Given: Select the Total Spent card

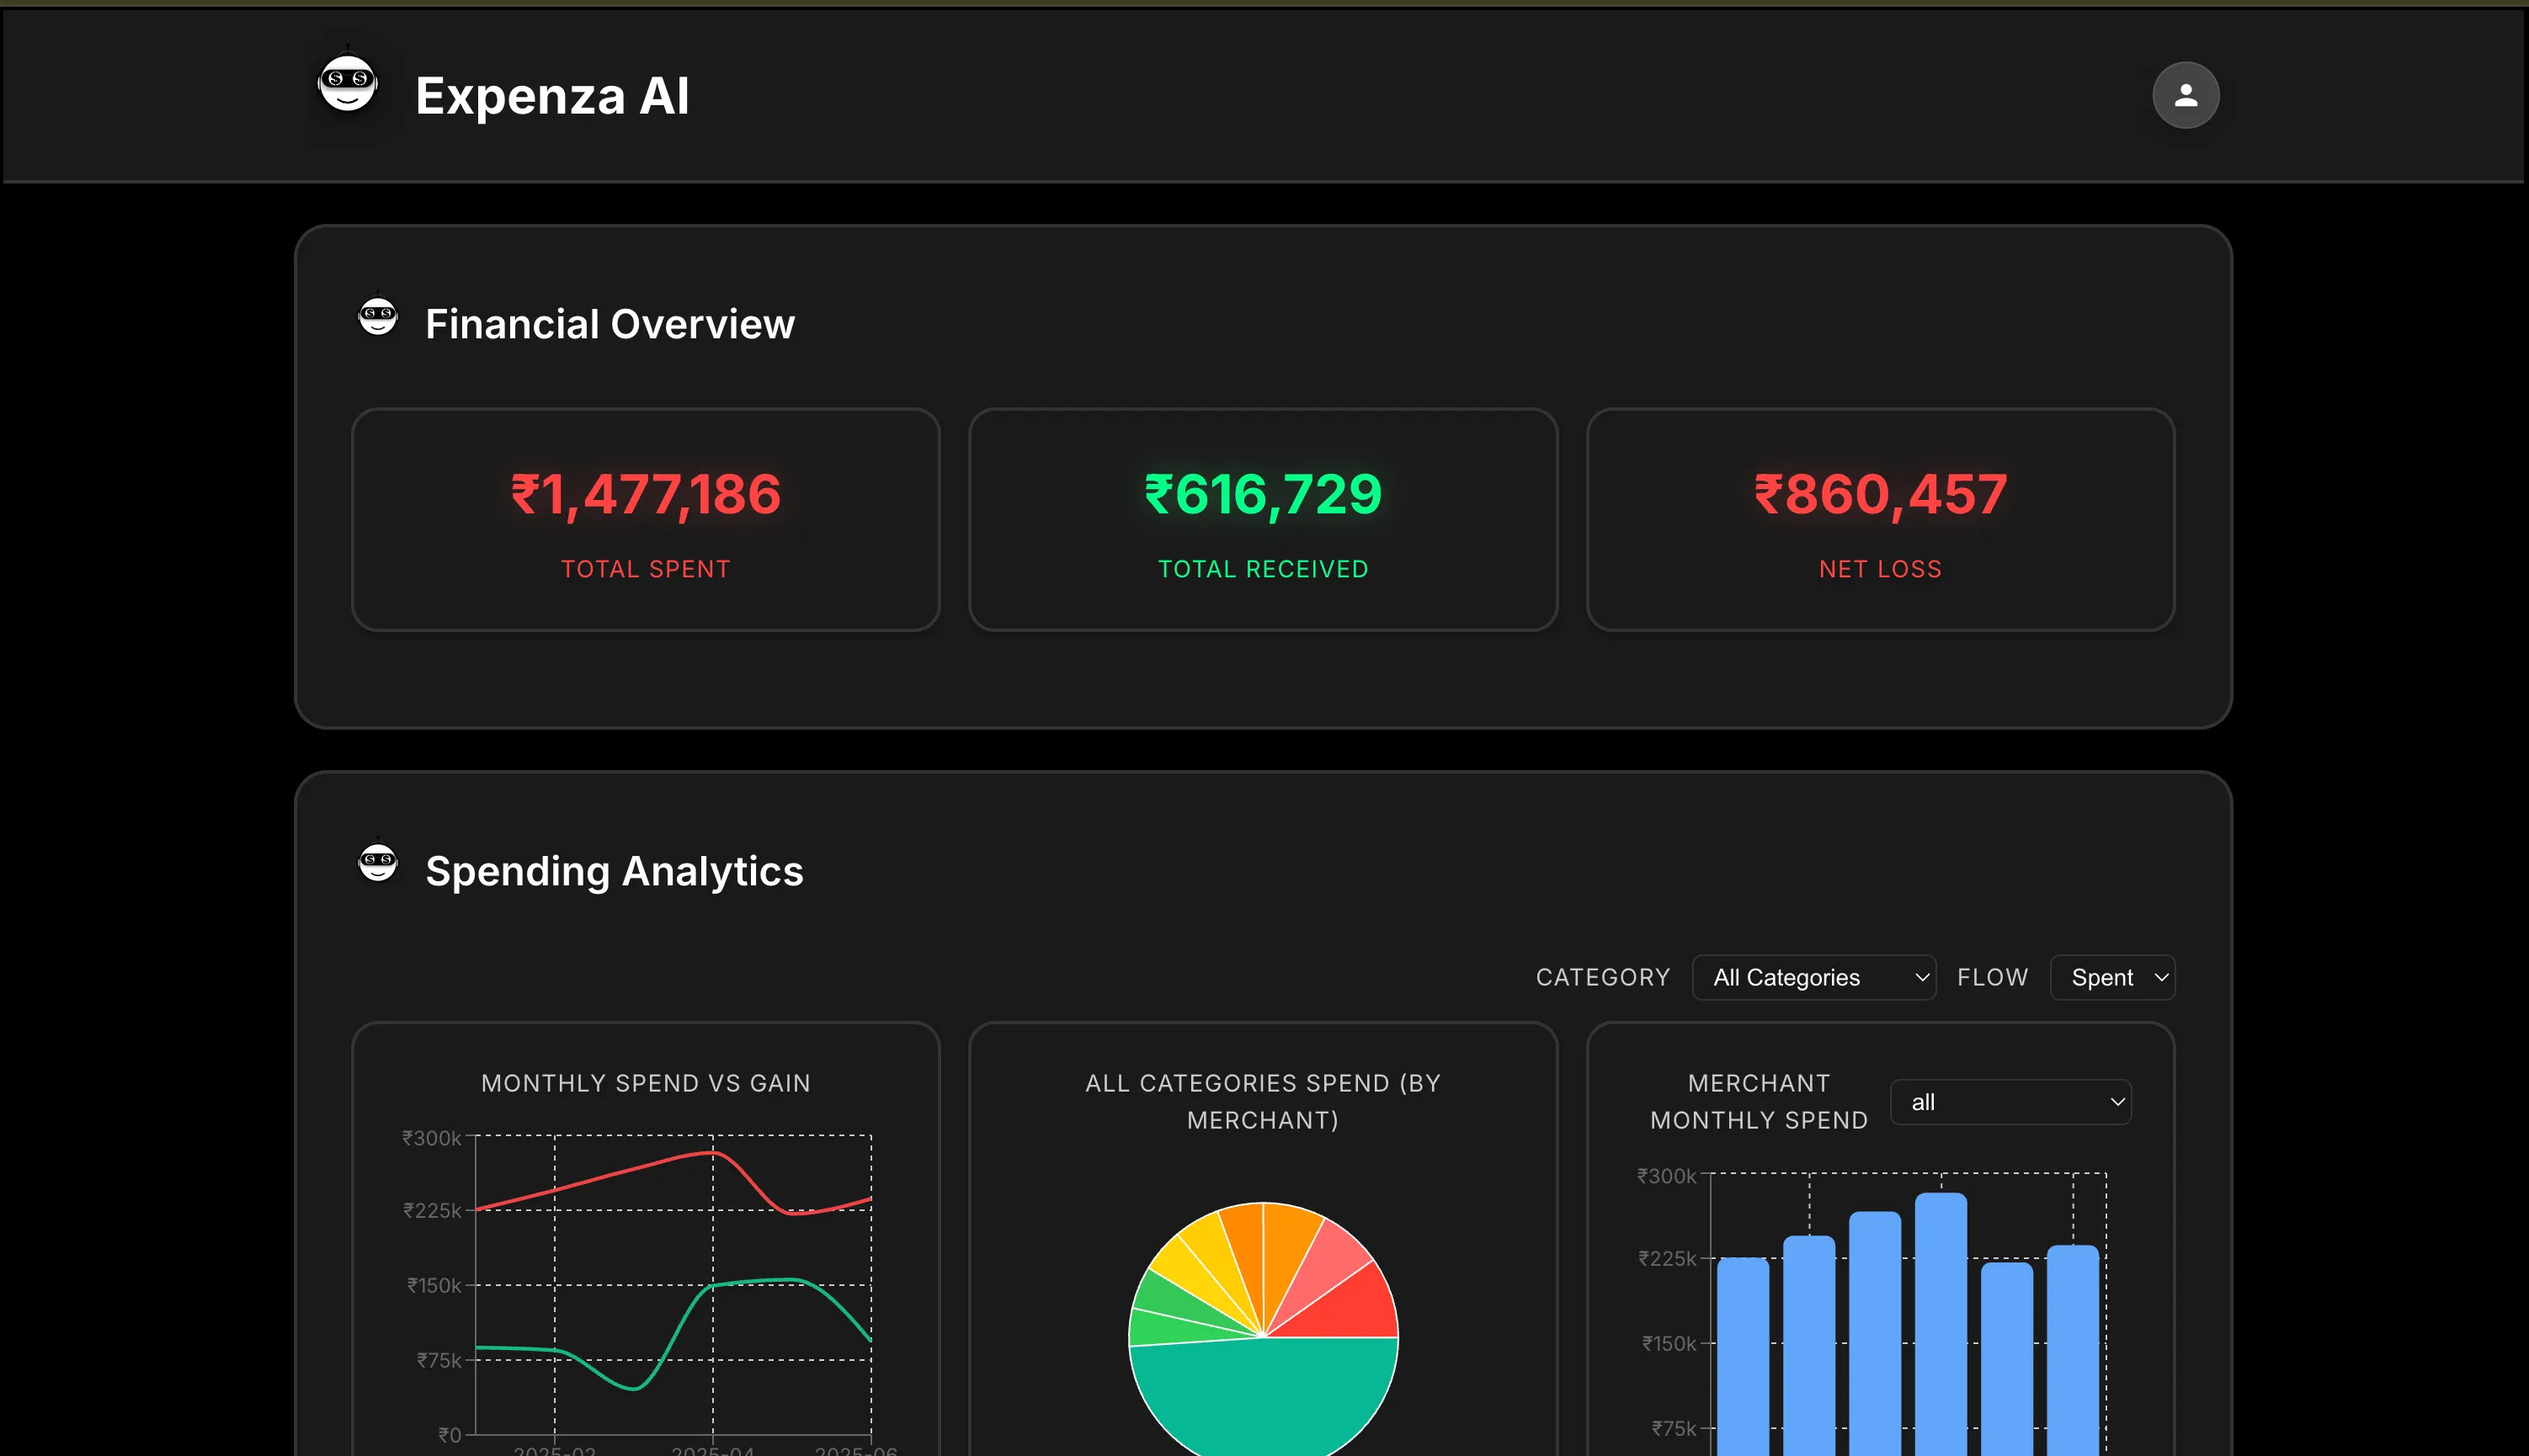Looking at the screenshot, I should pos(646,520).
